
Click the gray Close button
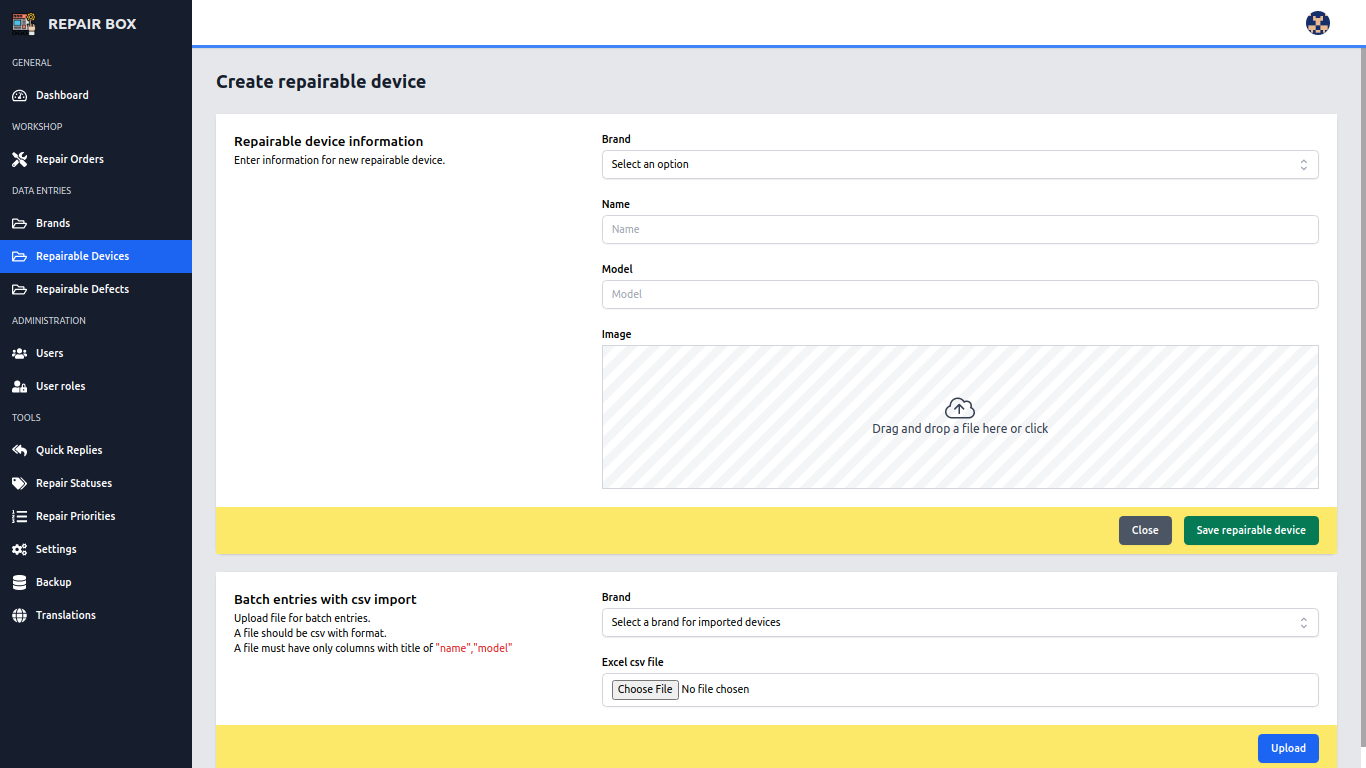pos(1144,530)
